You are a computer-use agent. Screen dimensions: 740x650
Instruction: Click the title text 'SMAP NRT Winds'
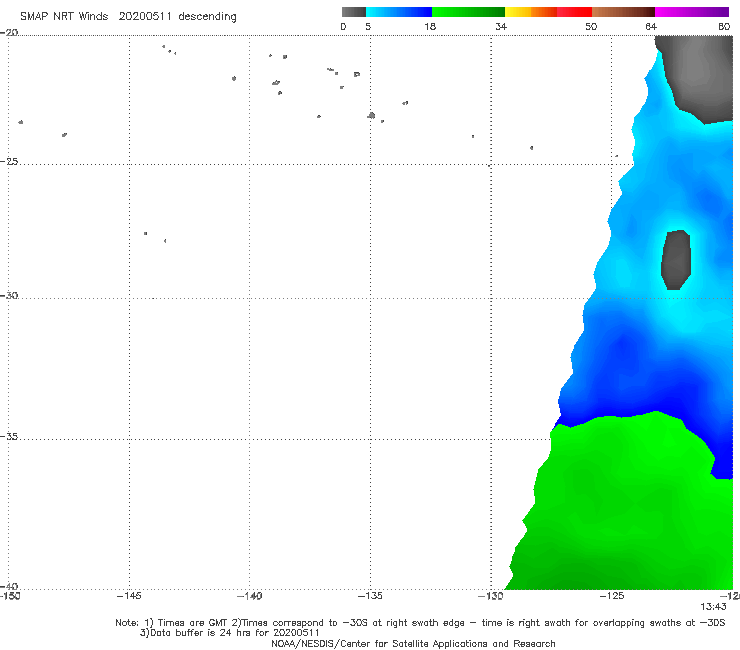[x=64, y=16]
